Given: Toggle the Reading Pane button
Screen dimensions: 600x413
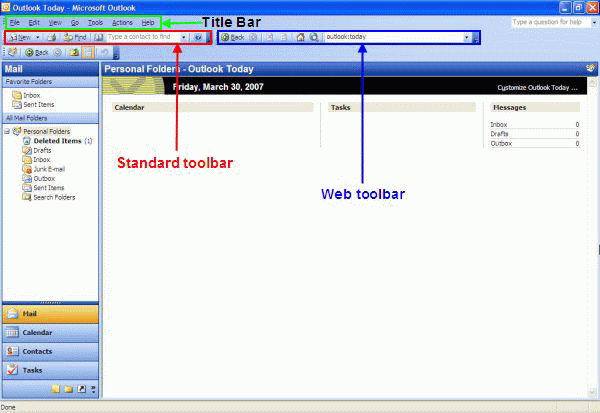Looking at the screenshot, I should (88, 52).
